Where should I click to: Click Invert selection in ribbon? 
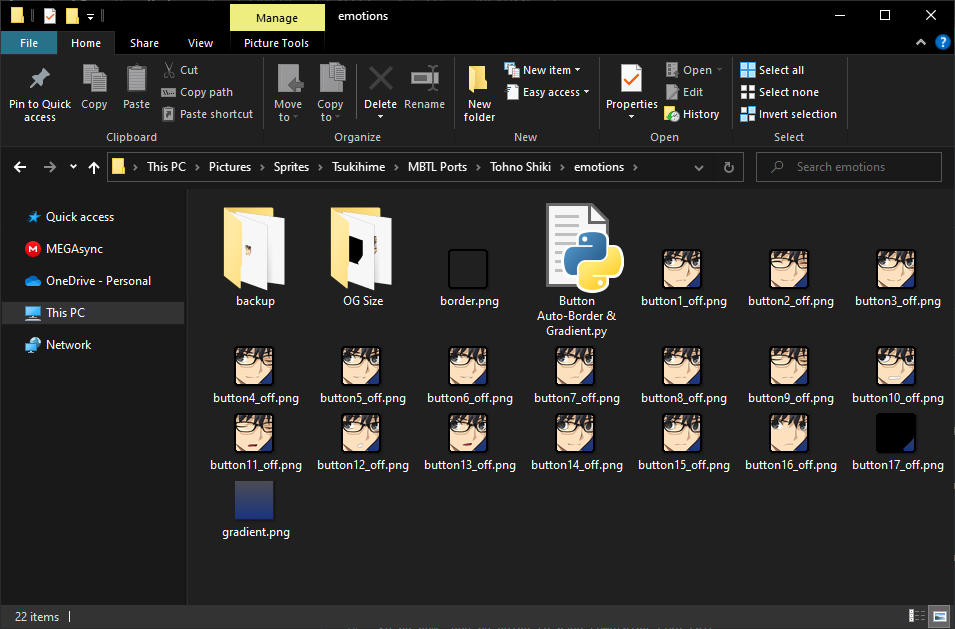point(789,114)
